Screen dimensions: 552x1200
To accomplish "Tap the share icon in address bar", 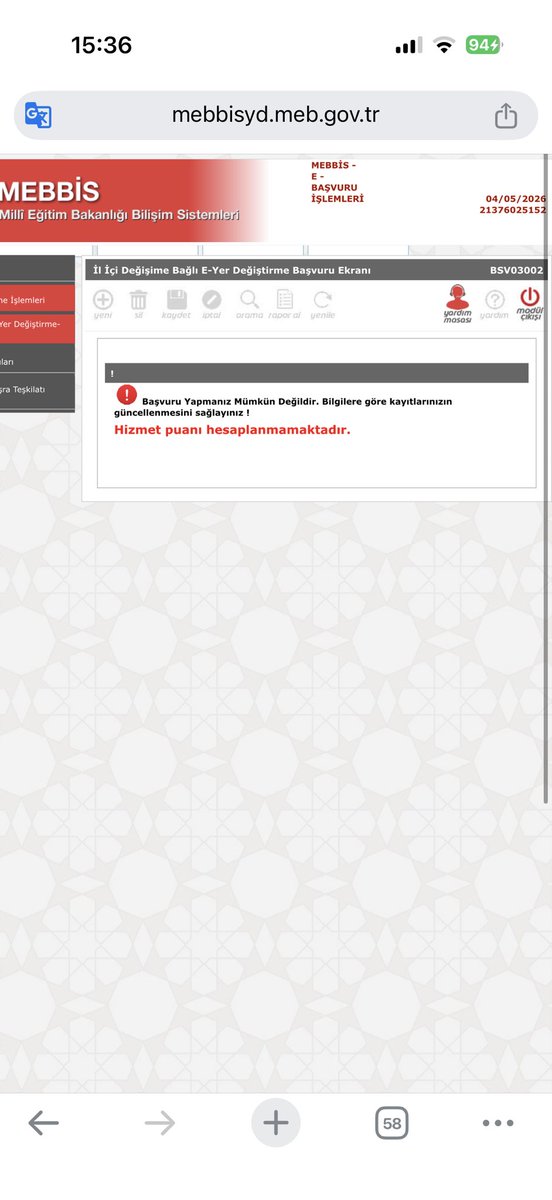I will click(506, 115).
